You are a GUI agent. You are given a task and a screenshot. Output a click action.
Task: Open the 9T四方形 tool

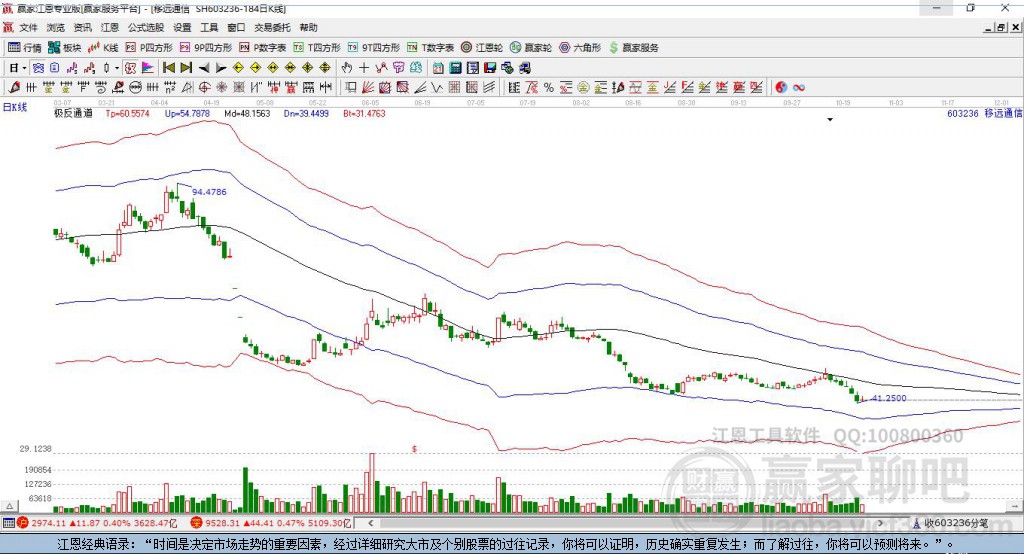tap(374, 48)
